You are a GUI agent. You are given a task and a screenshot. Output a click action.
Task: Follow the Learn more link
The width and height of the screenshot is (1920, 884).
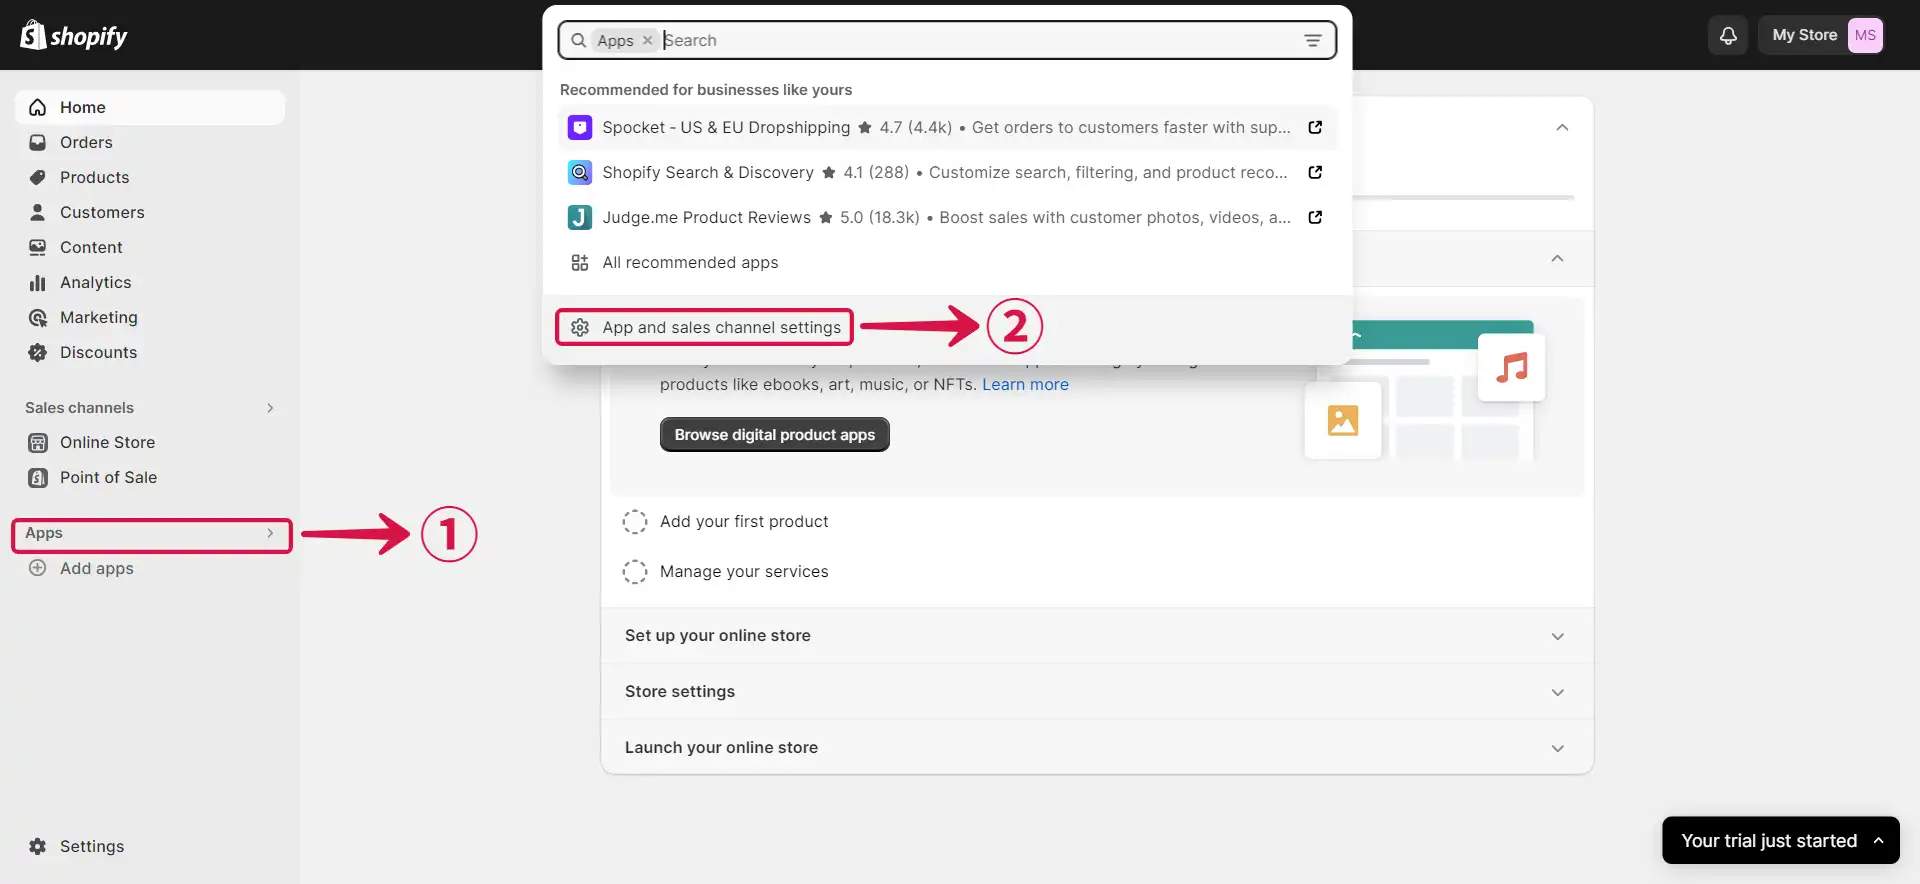1025,385
